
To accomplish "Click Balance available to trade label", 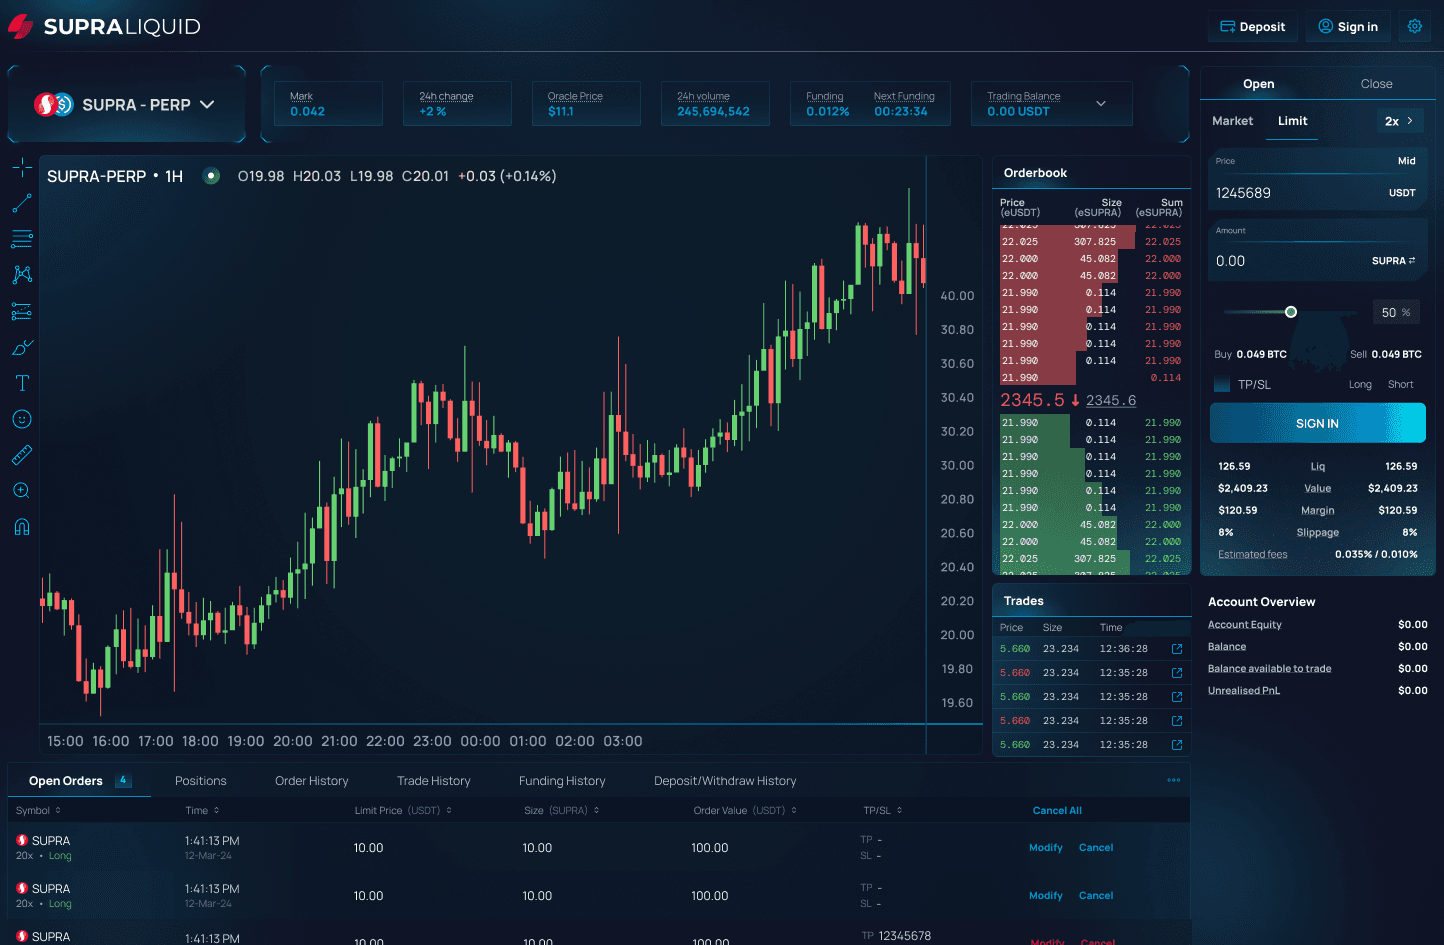I will [1269, 669].
